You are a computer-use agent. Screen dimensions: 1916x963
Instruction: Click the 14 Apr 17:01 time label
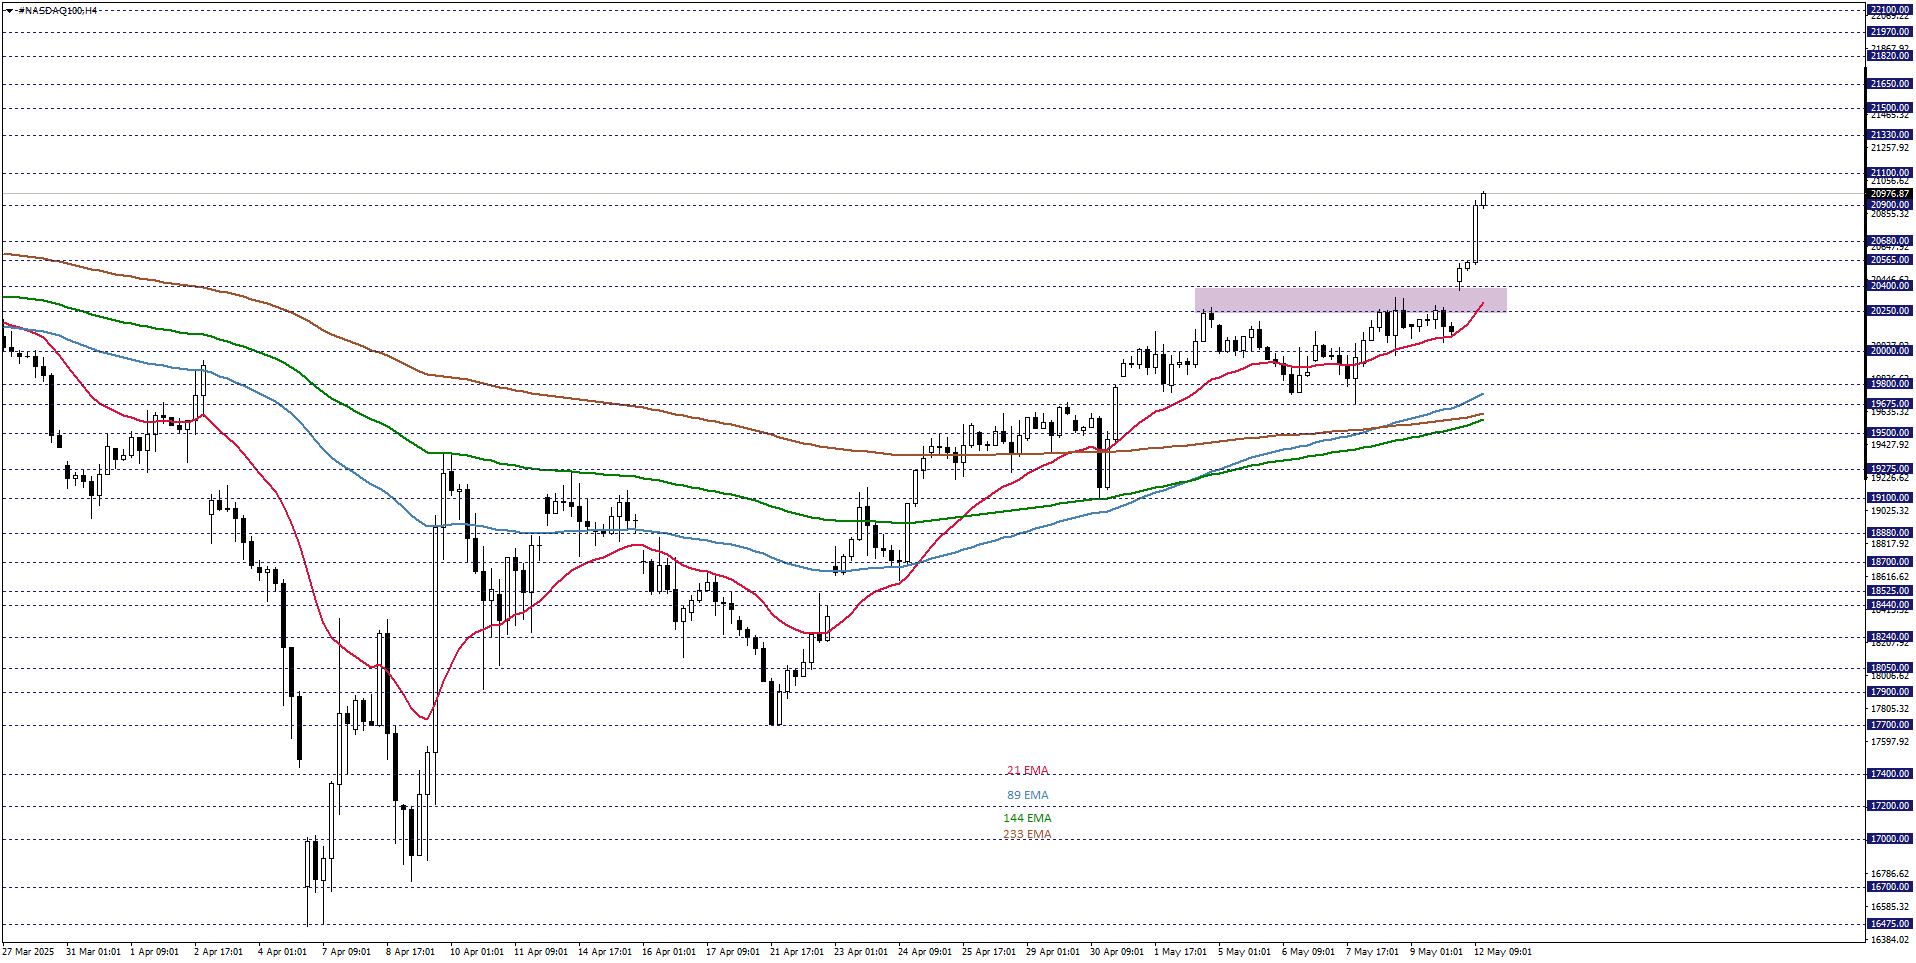(x=604, y=952)
